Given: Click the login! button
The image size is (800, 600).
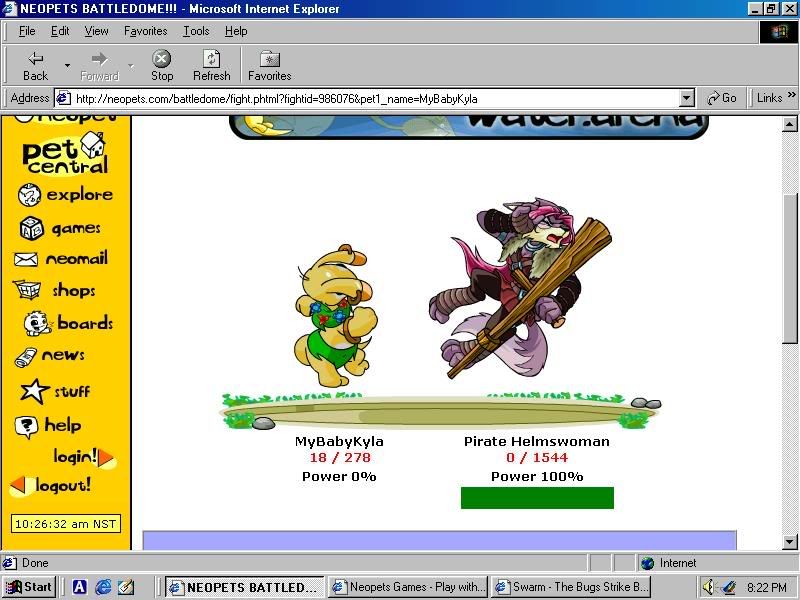Looking at the screenshot, I should (84, 457).
